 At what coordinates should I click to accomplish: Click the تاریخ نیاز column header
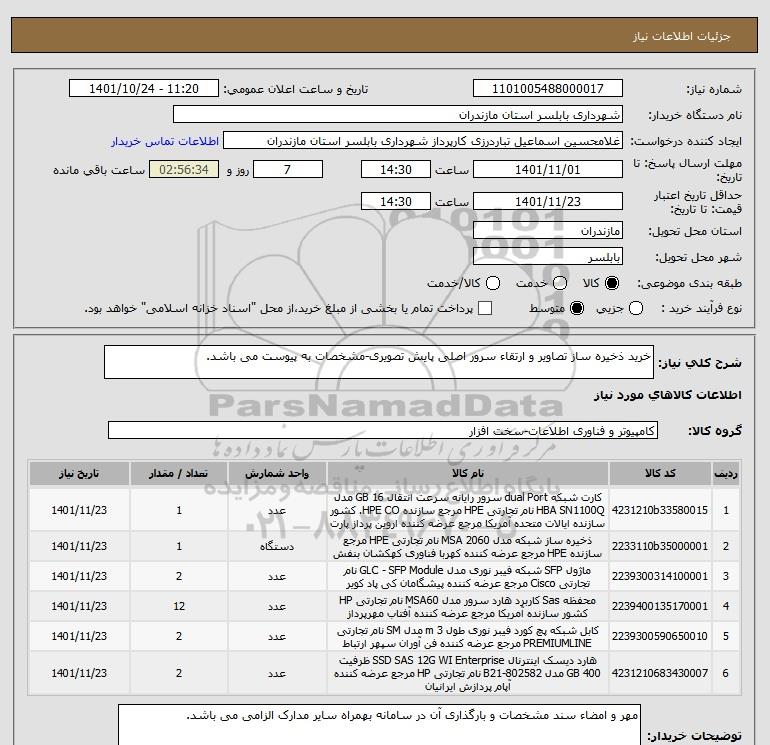(79, 473)
